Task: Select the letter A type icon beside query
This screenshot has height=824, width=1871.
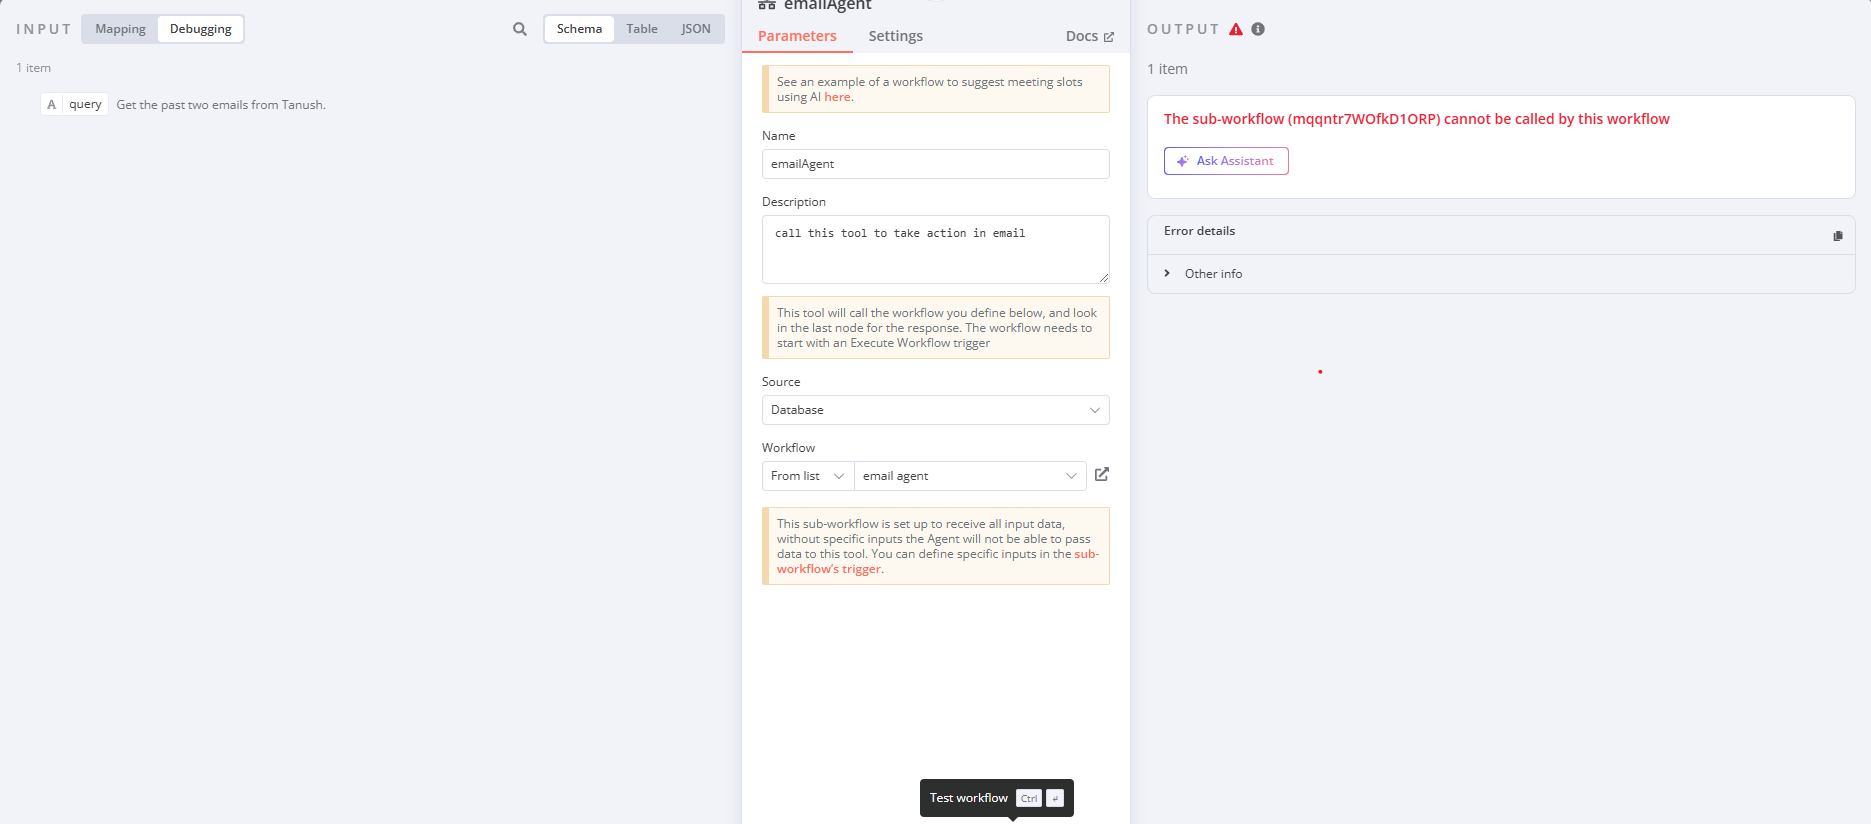Action: pos(51,104)
